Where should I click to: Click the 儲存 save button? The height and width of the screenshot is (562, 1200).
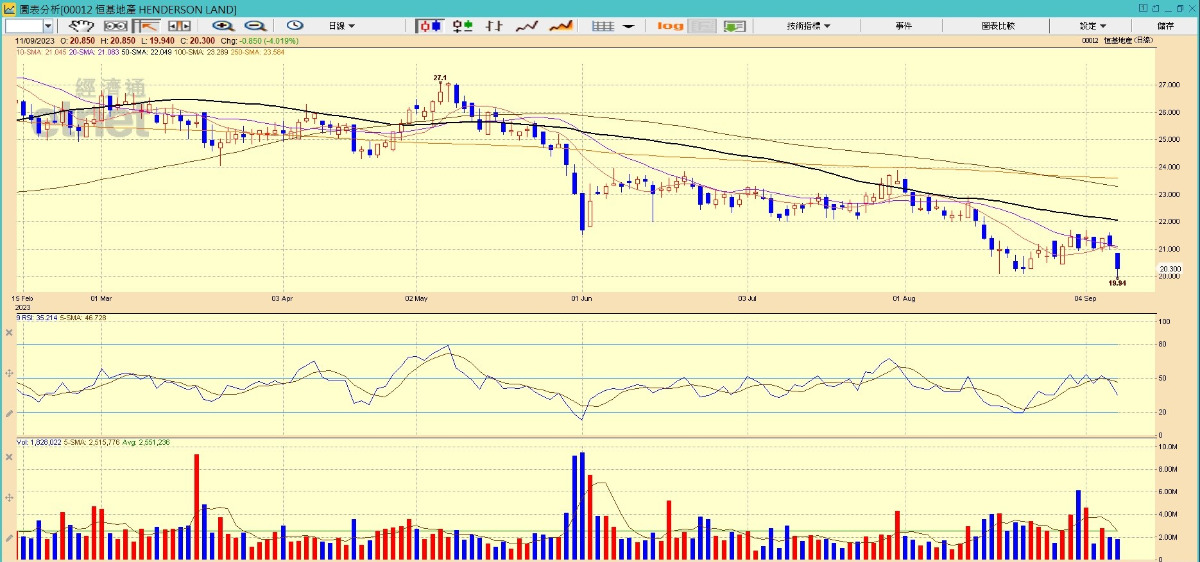(1166, 26)
